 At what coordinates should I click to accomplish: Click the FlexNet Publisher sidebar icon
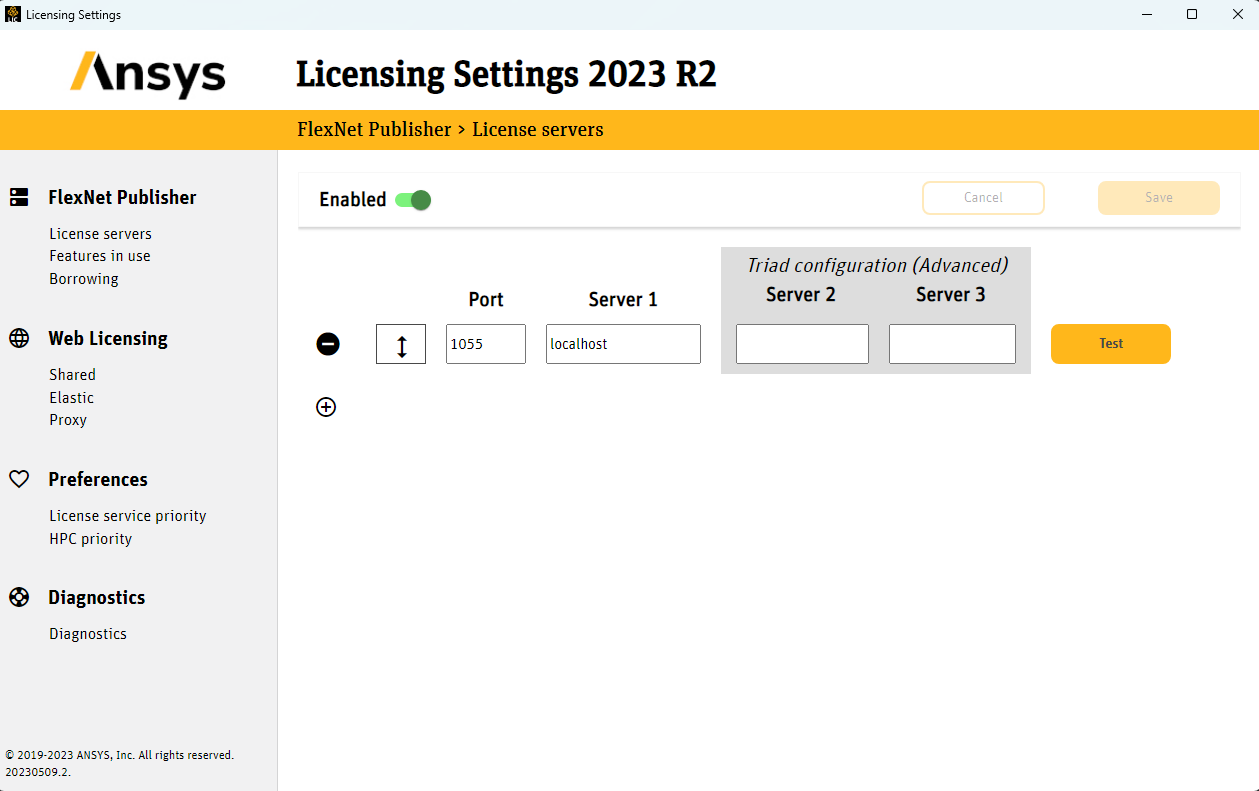click(x=19, y=197)
